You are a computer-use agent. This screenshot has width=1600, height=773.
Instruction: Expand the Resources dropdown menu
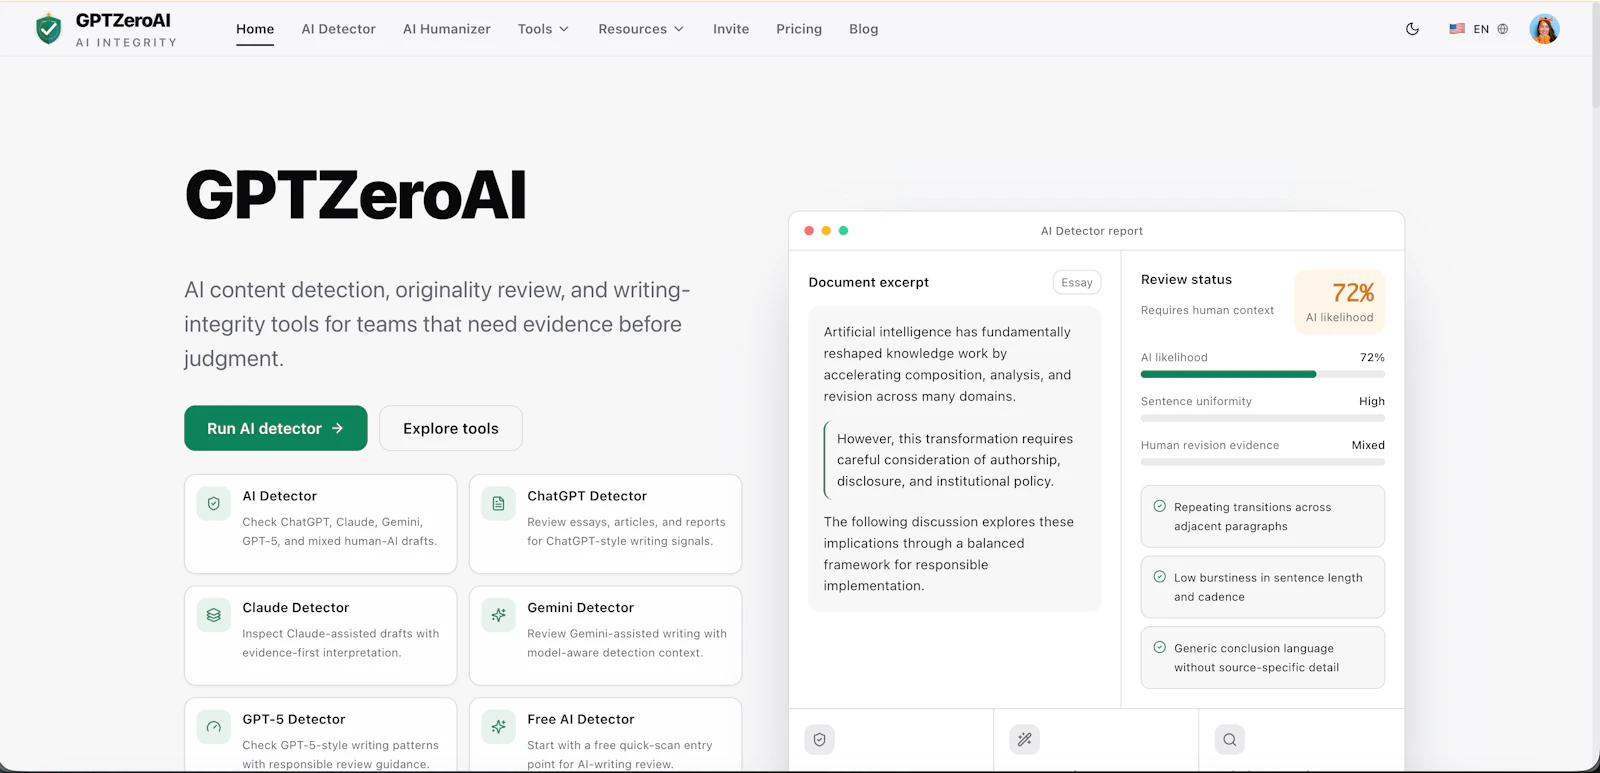pos(641,29)
